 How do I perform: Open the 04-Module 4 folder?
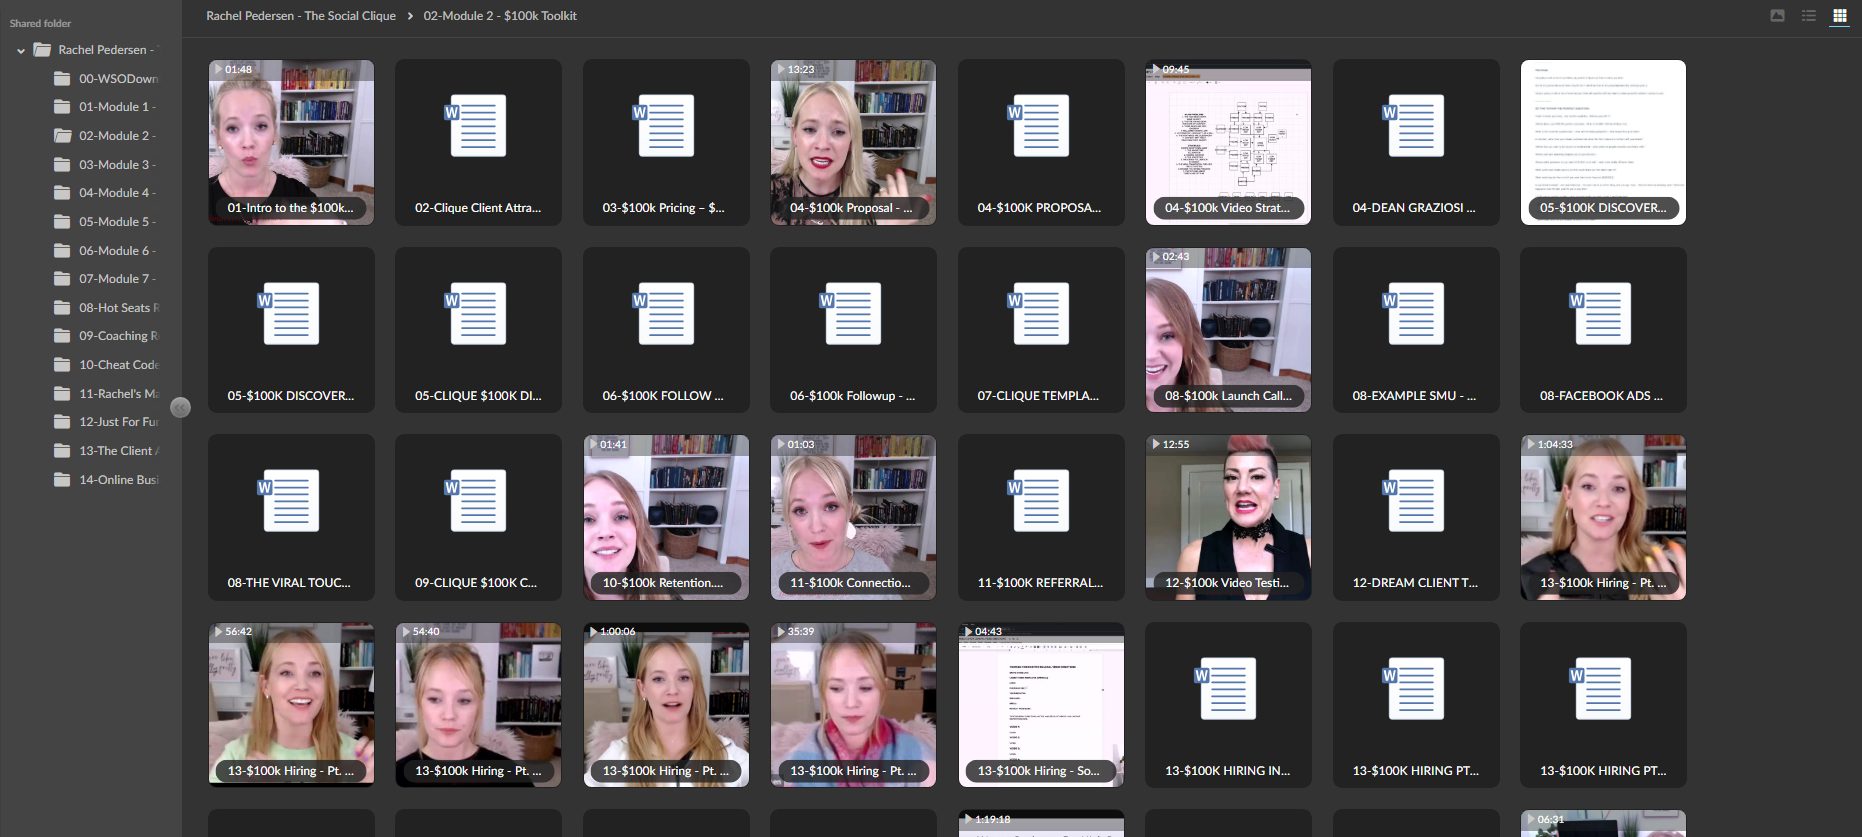106,193
